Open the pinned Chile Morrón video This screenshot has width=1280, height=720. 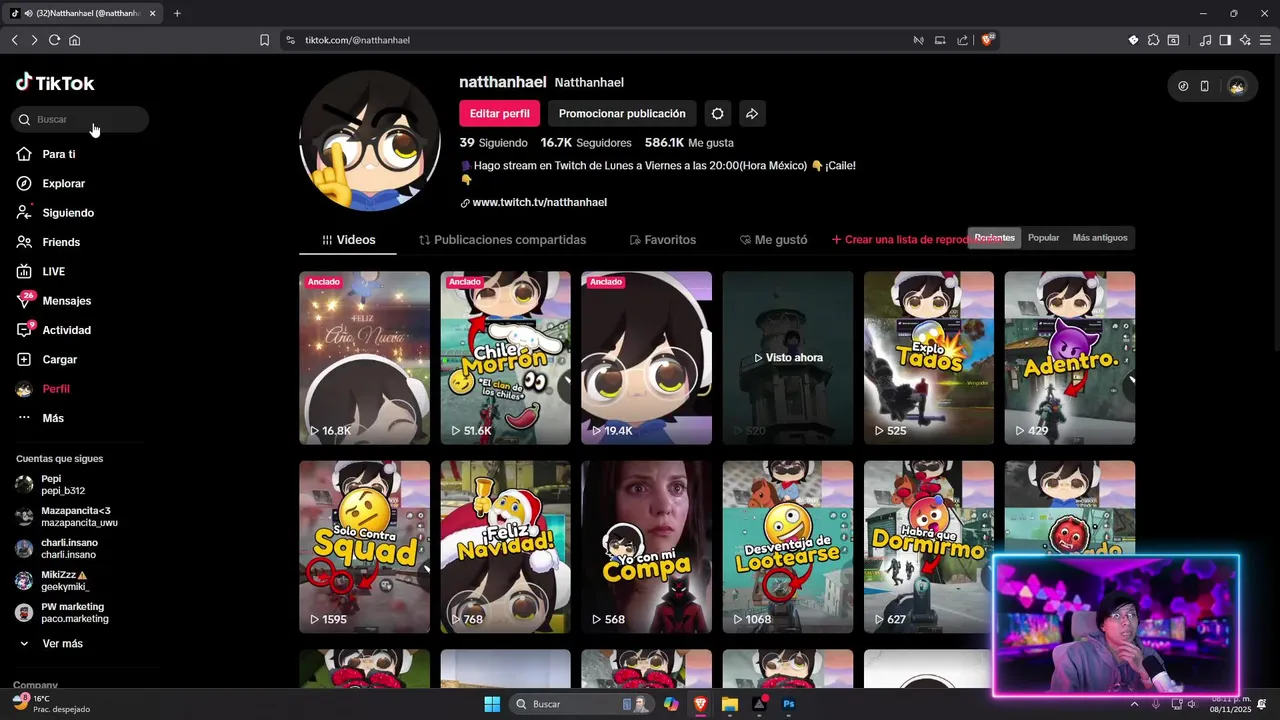click(505, 358)
